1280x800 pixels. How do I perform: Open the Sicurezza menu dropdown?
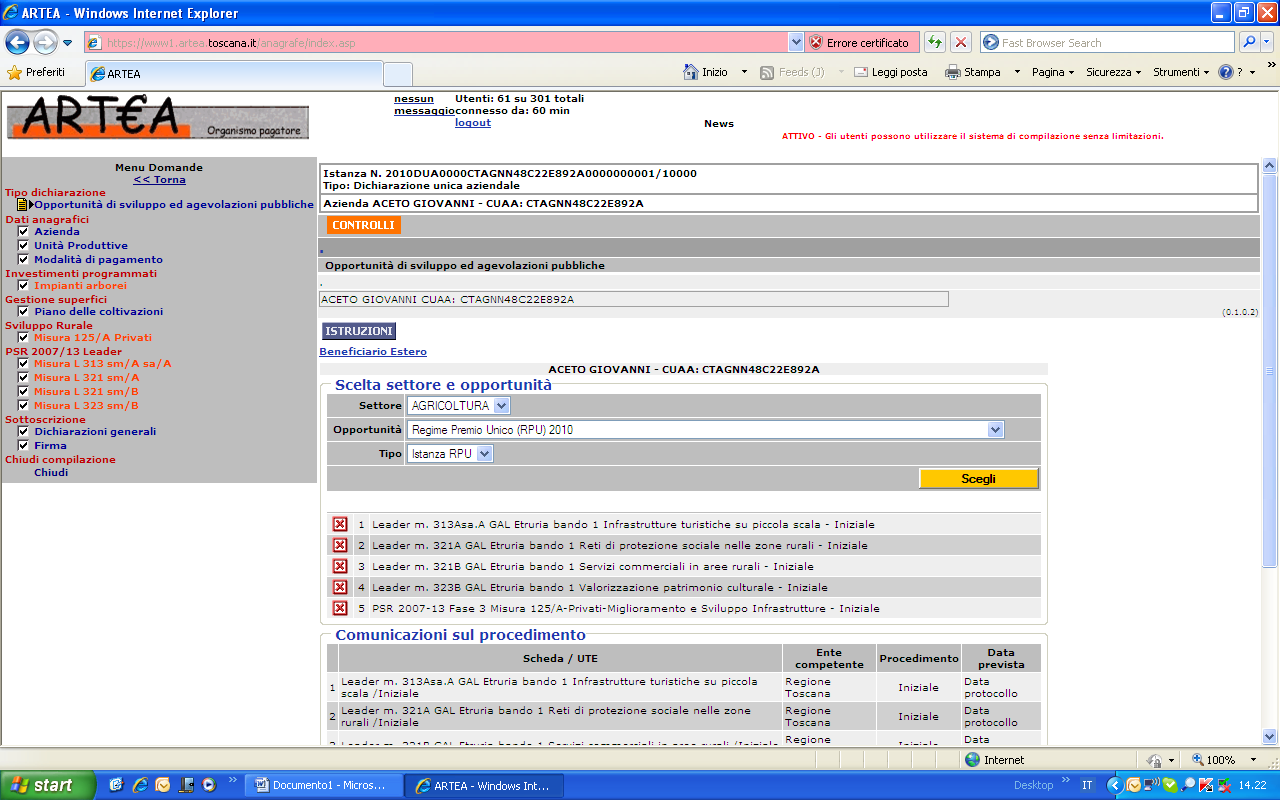[1115, 72]
